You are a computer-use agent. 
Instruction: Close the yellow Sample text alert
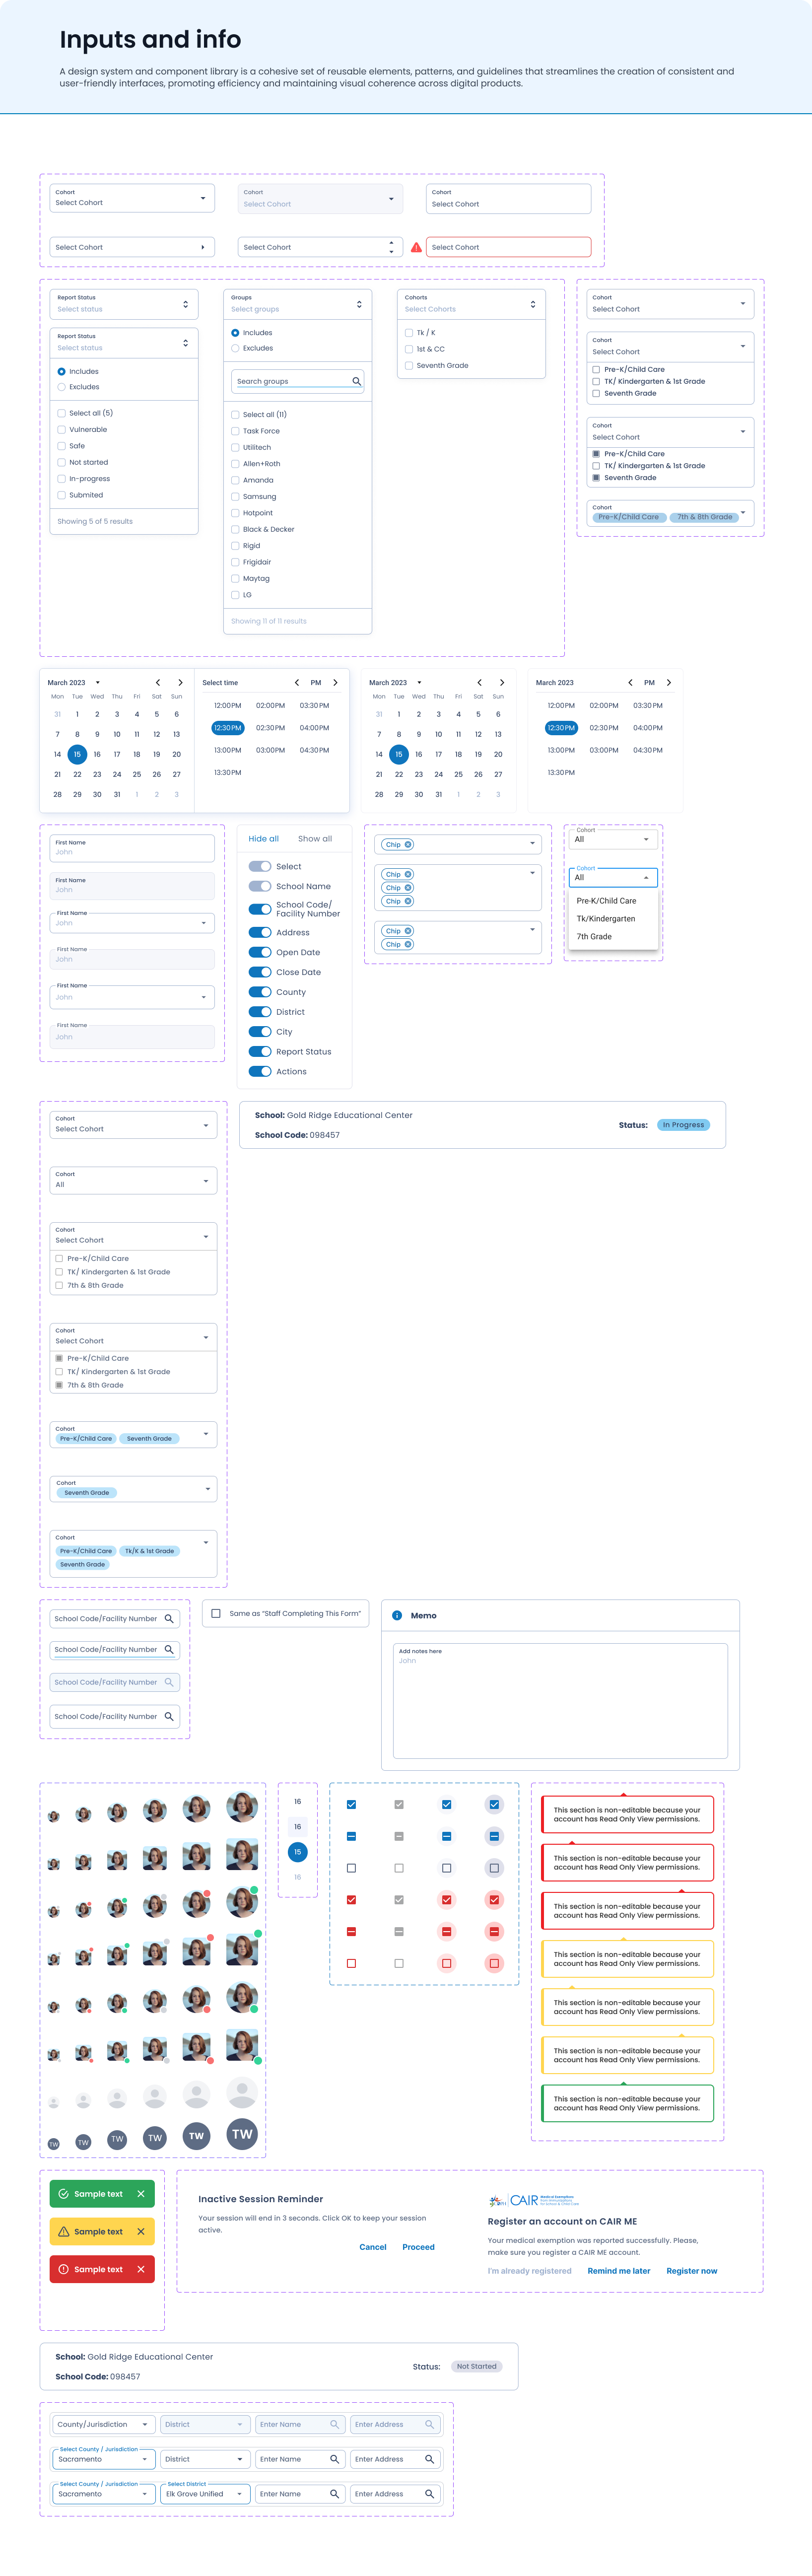140,2232
